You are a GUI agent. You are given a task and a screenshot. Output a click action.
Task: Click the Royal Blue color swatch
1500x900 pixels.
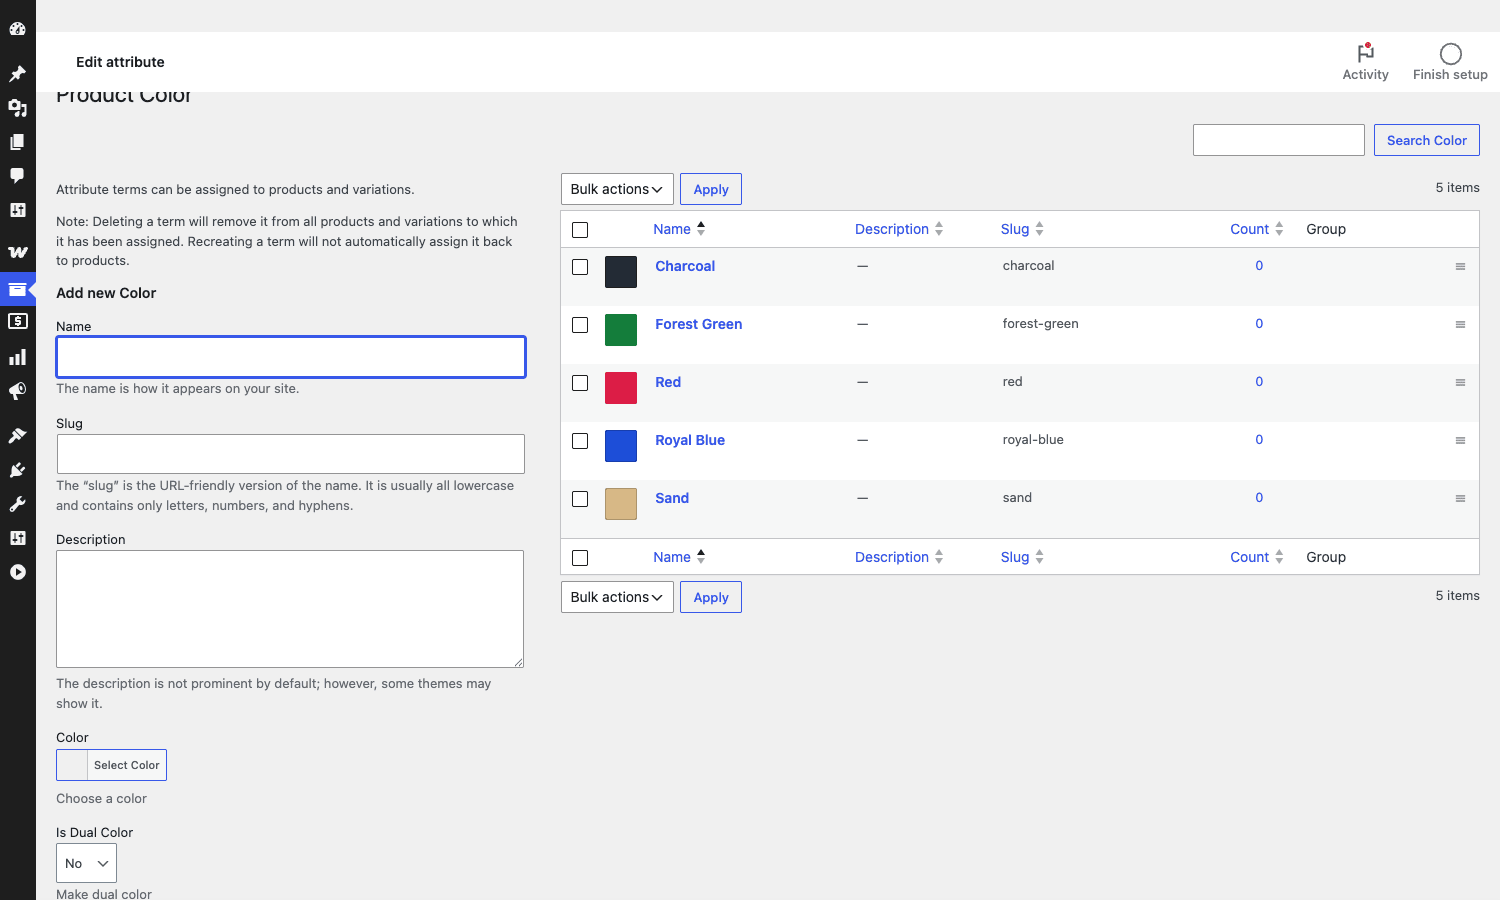pyautogui.click(x=621, y=446)
